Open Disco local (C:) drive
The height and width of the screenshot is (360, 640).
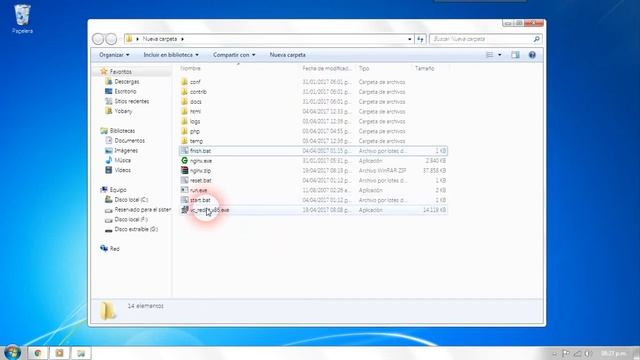click(x=131, y=200)
